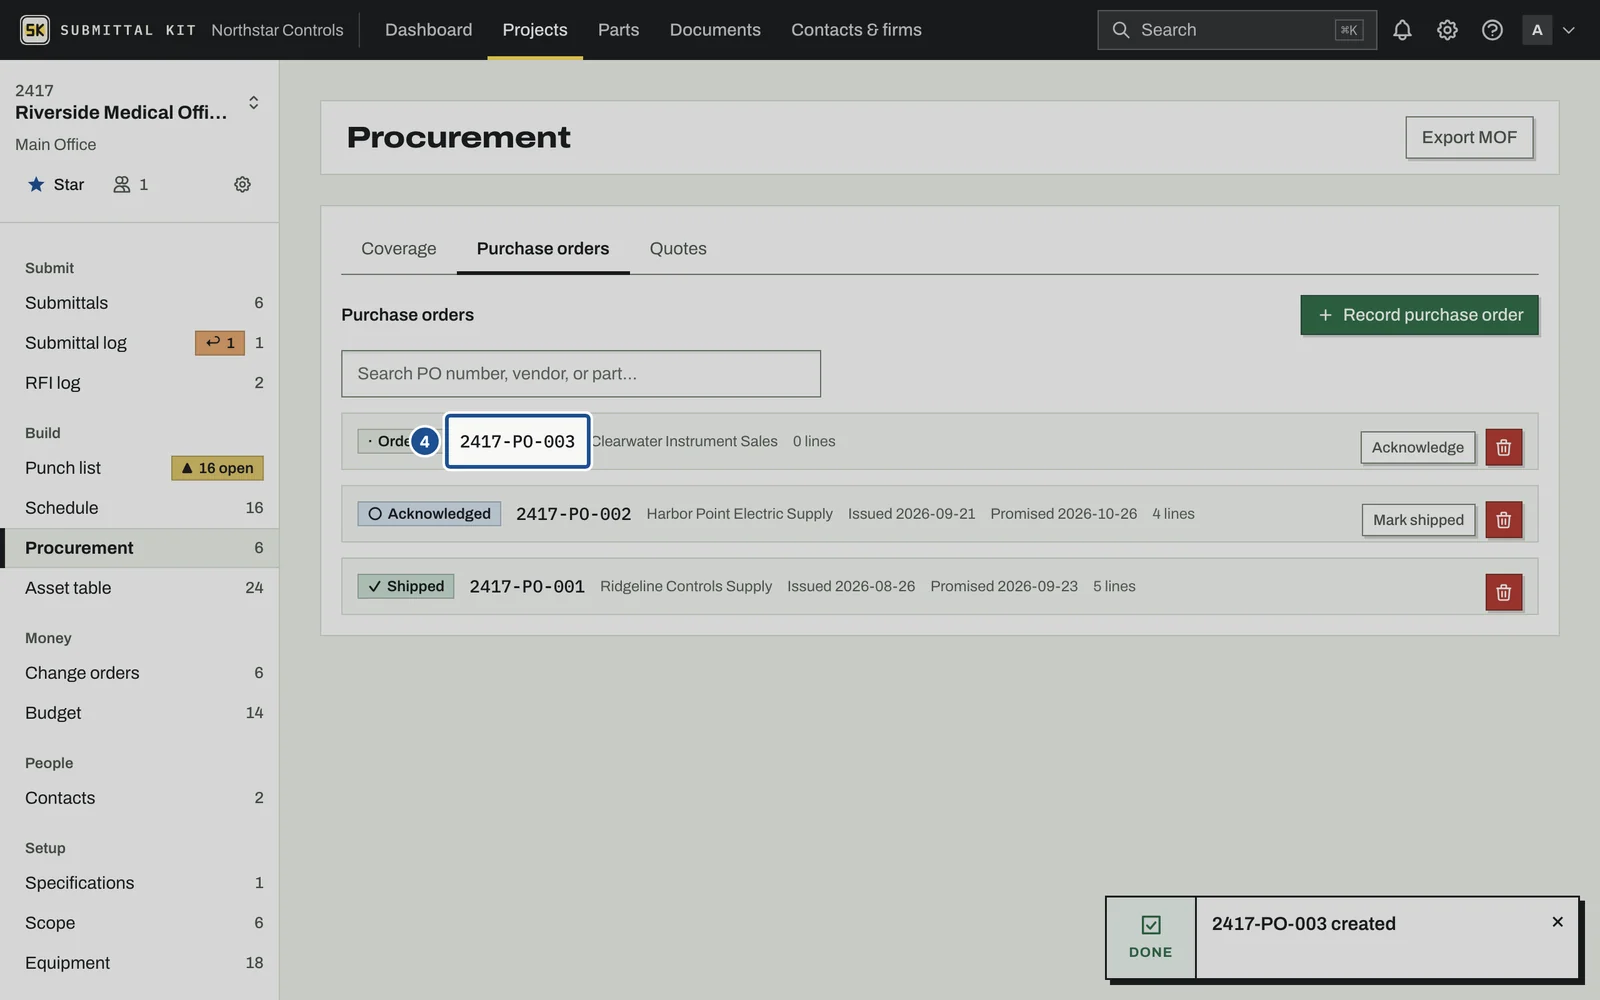The height and width of the screenshot is (1000, 1600).
Task: Open the help question mark icon
Action: point(1492,30)
